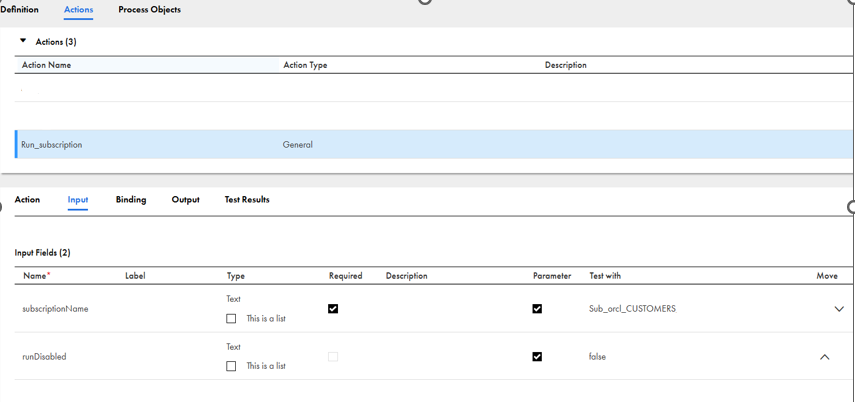Select the Input sub-tab

click(x=78, y=200)
